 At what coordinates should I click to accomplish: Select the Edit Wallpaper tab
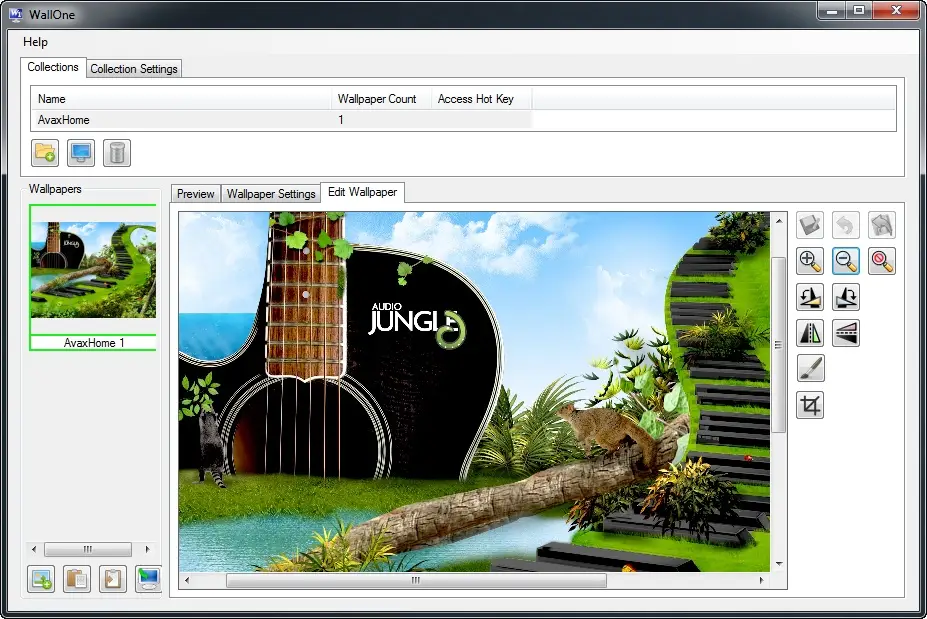[362, 192]
